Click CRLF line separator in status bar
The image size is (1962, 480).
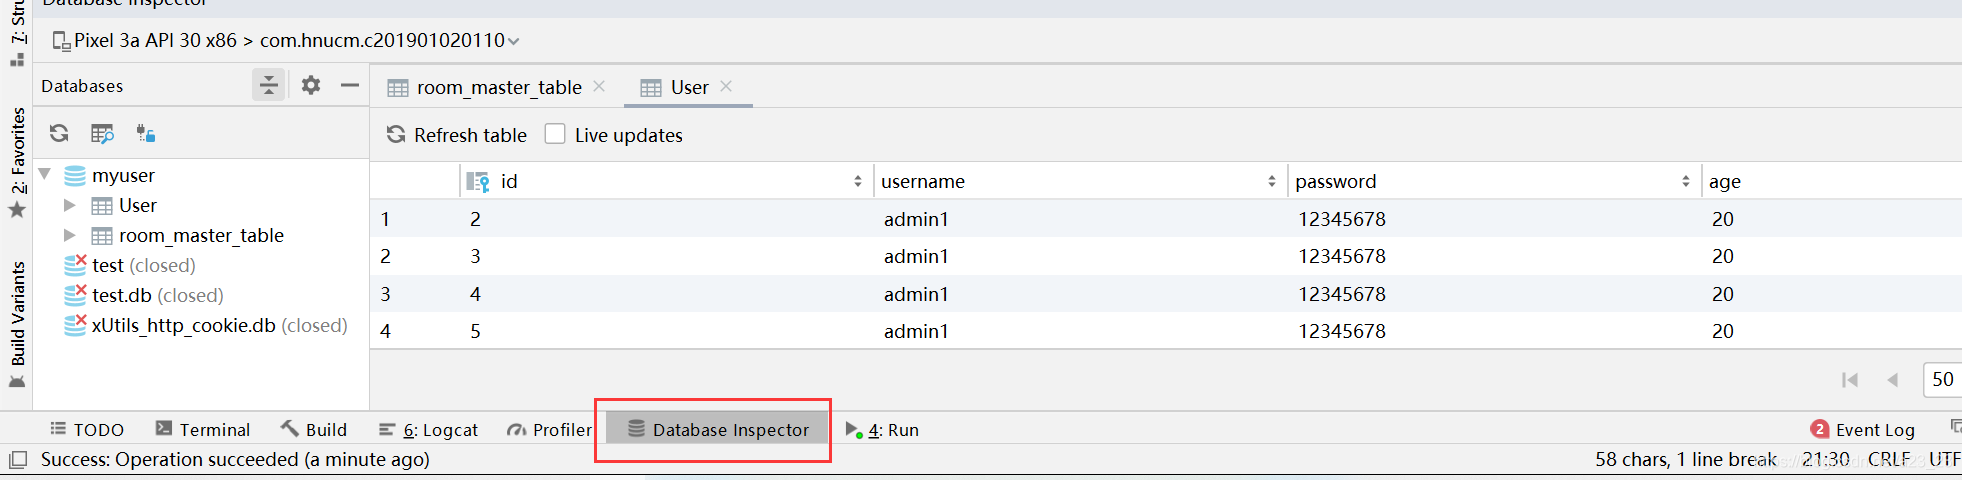1889,459
